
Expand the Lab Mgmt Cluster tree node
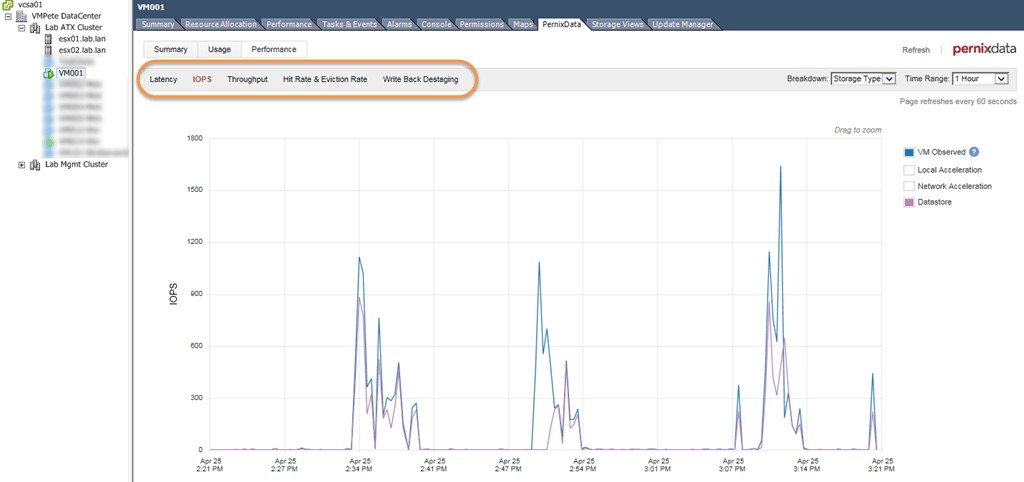pyautogui.click(x=22, y=165)
